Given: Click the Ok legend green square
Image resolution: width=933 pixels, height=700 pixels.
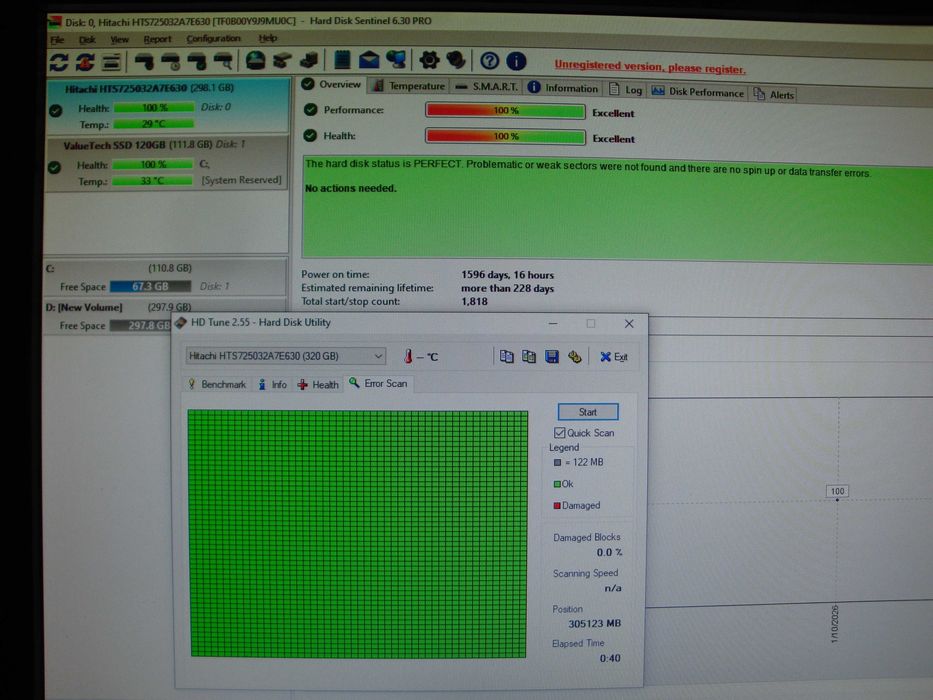Looking at the screenshot, I should 557,484.
